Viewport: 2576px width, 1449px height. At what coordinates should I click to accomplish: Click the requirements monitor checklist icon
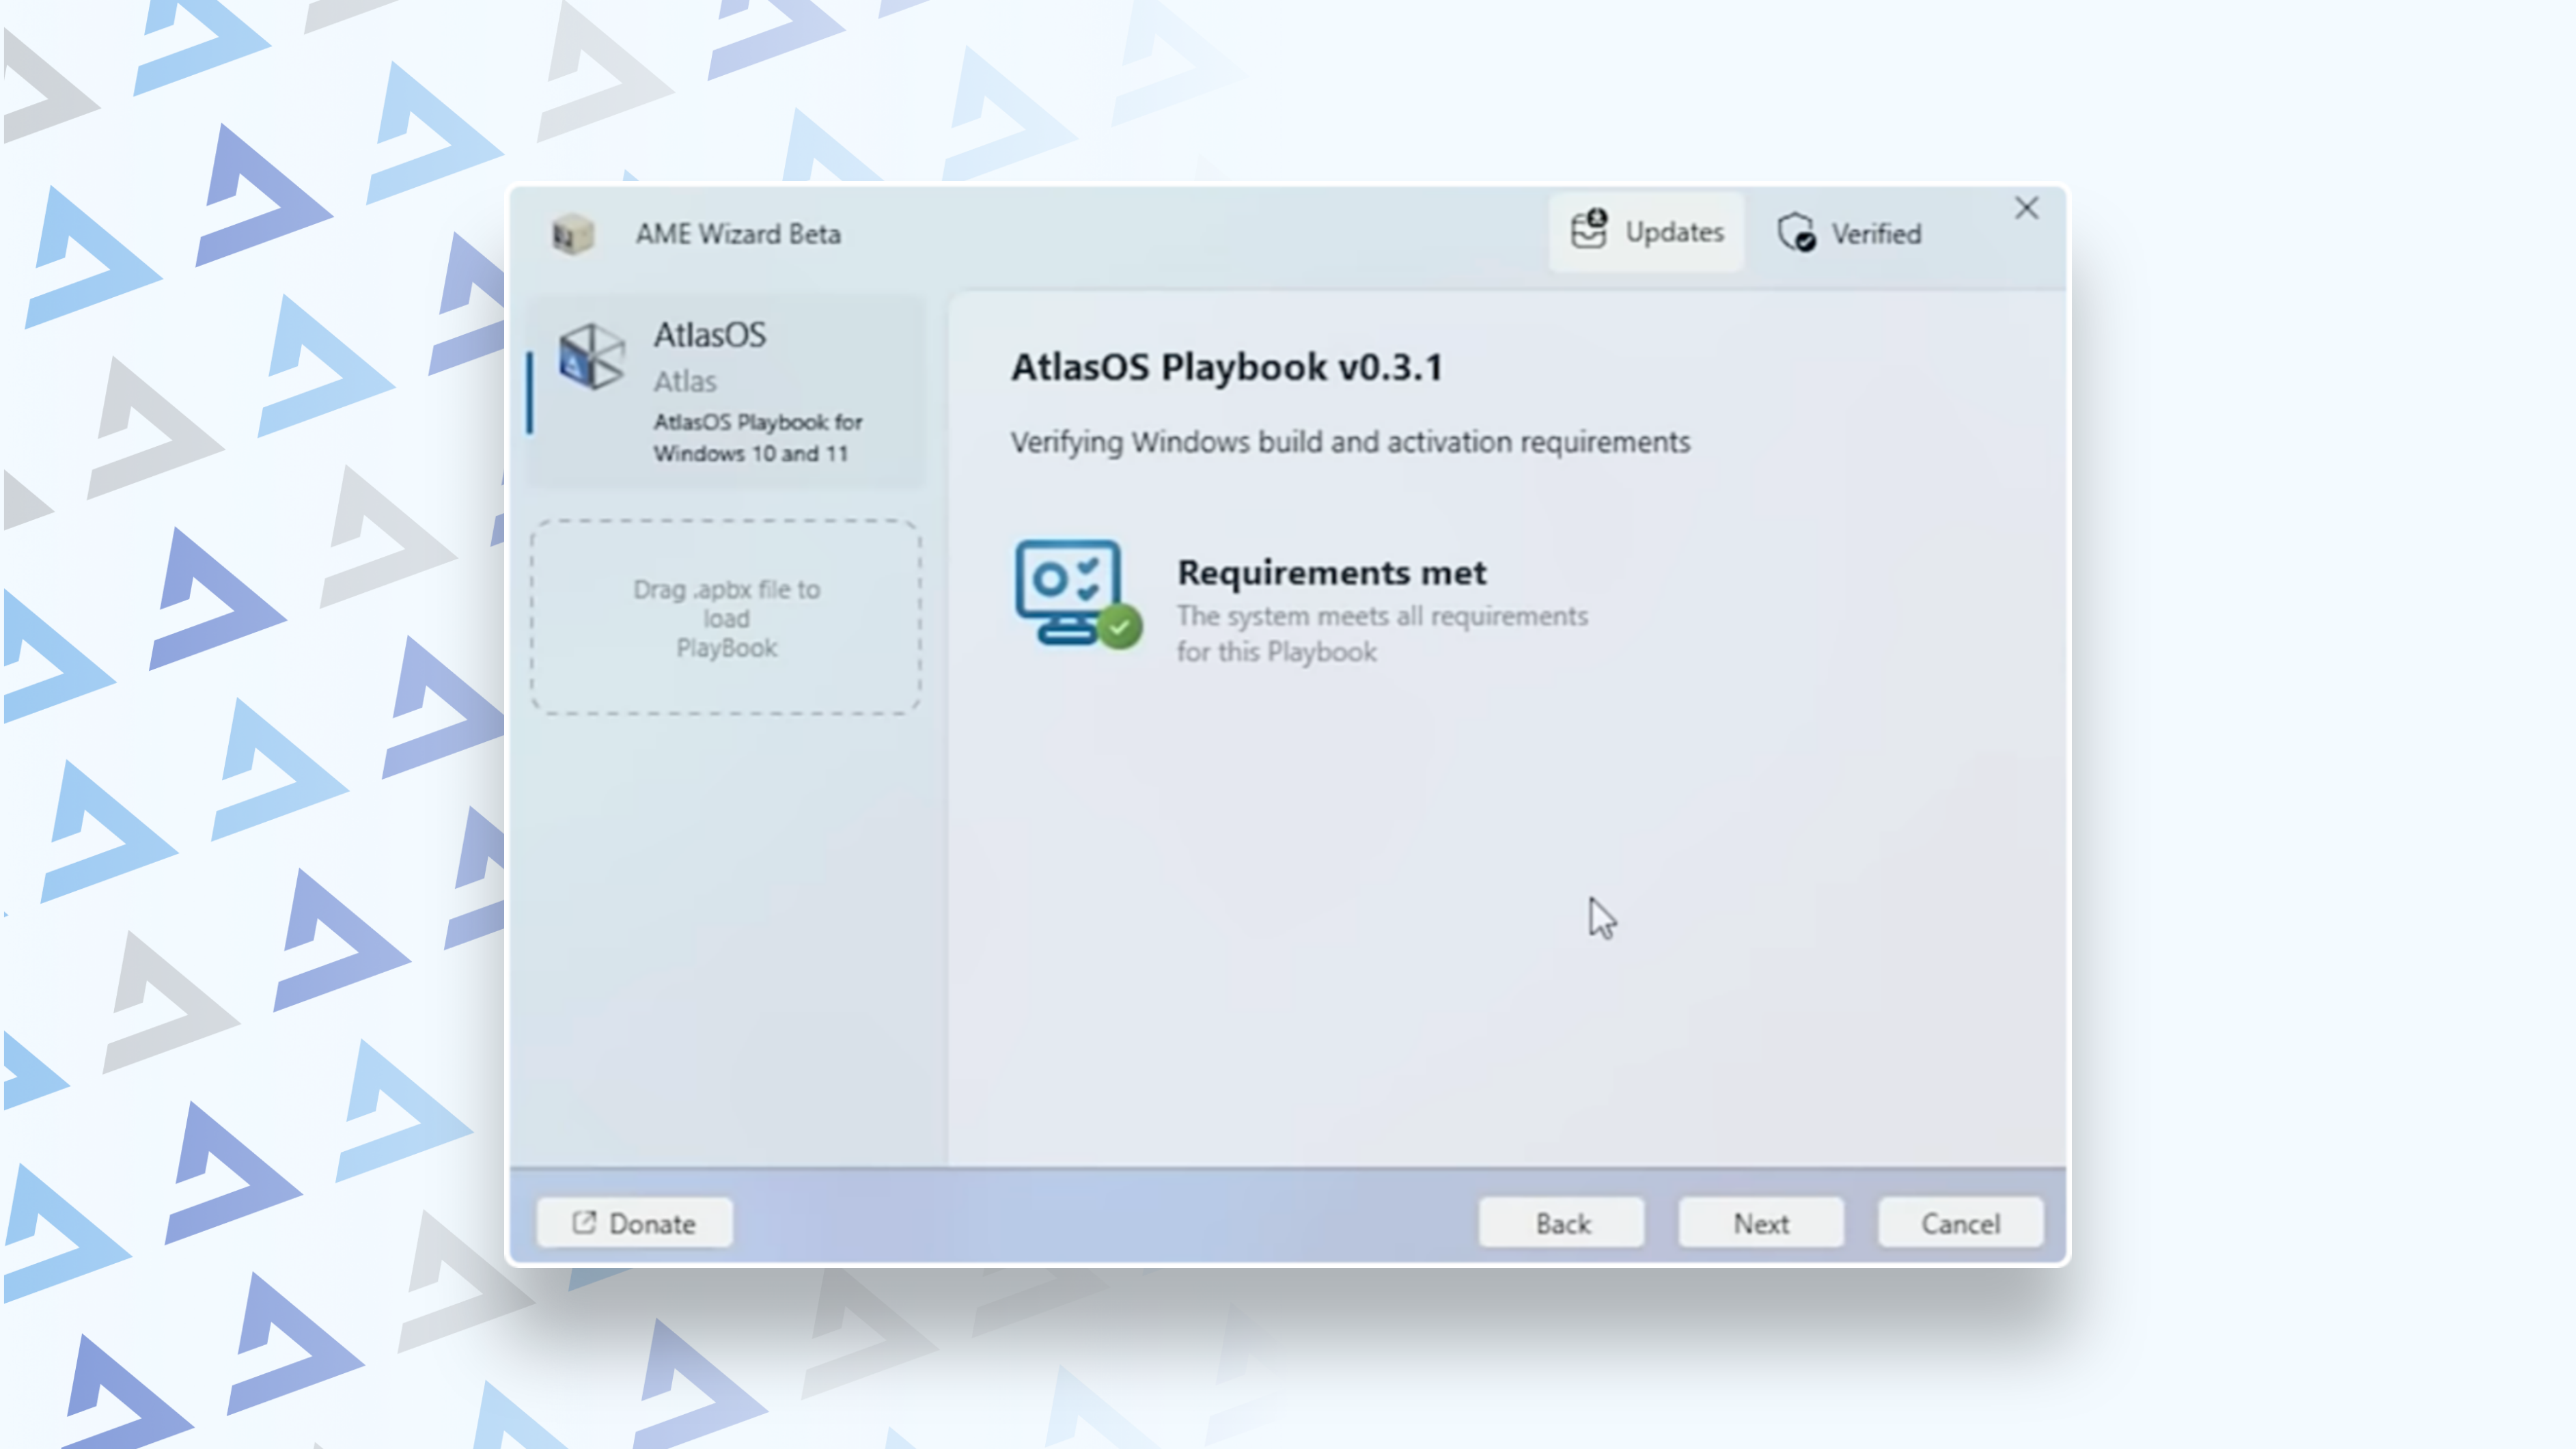(x=1068, y=590)
